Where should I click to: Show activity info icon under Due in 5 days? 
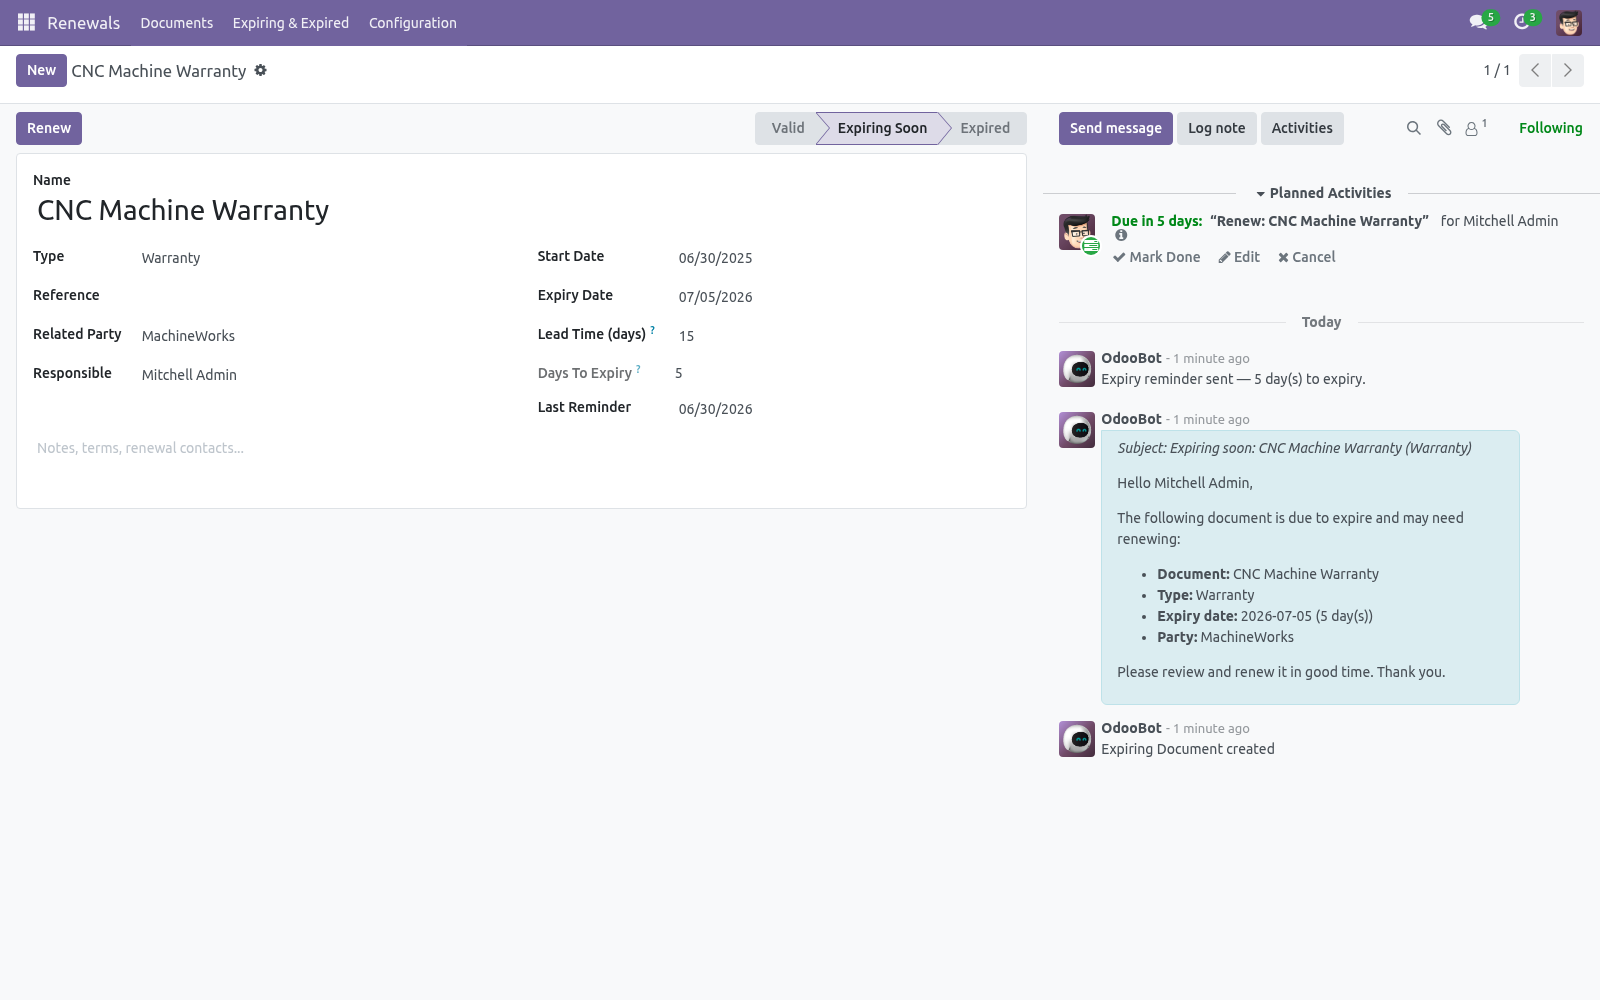point(1121,236)
